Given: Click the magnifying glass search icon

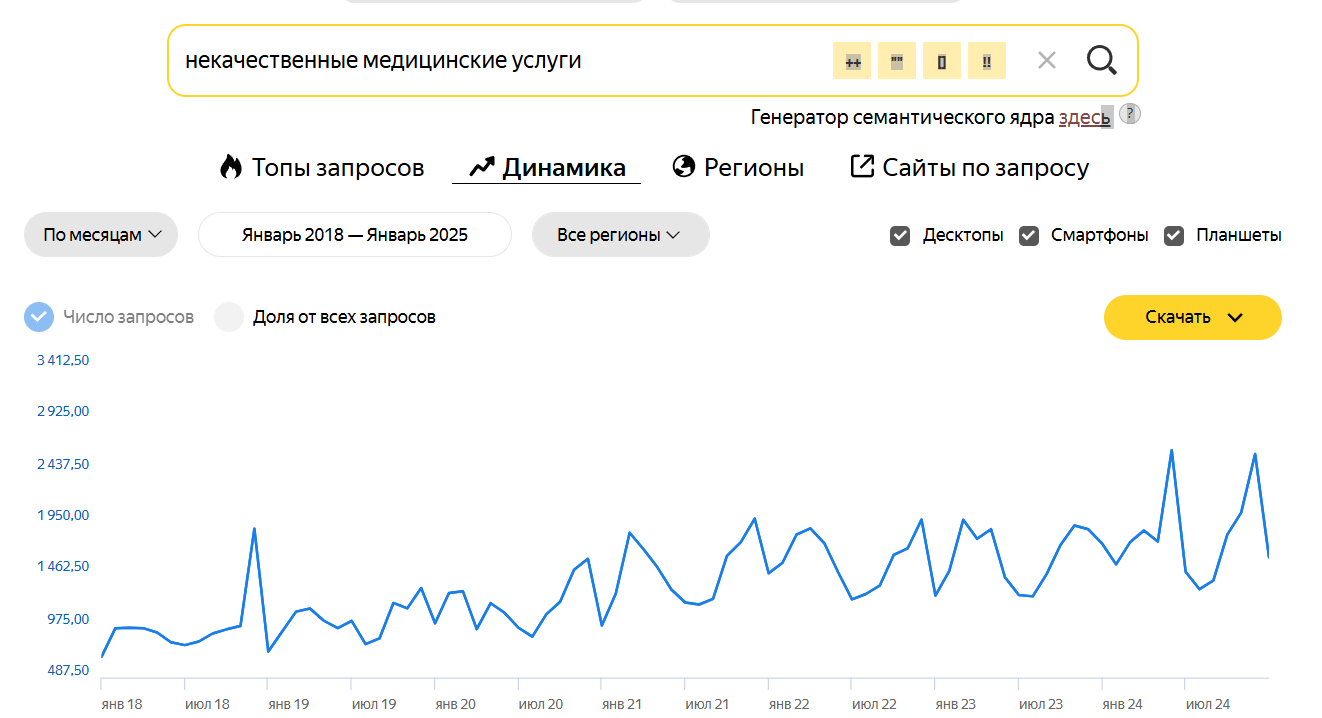Looking at the screenshot, I should [1101, 61].
